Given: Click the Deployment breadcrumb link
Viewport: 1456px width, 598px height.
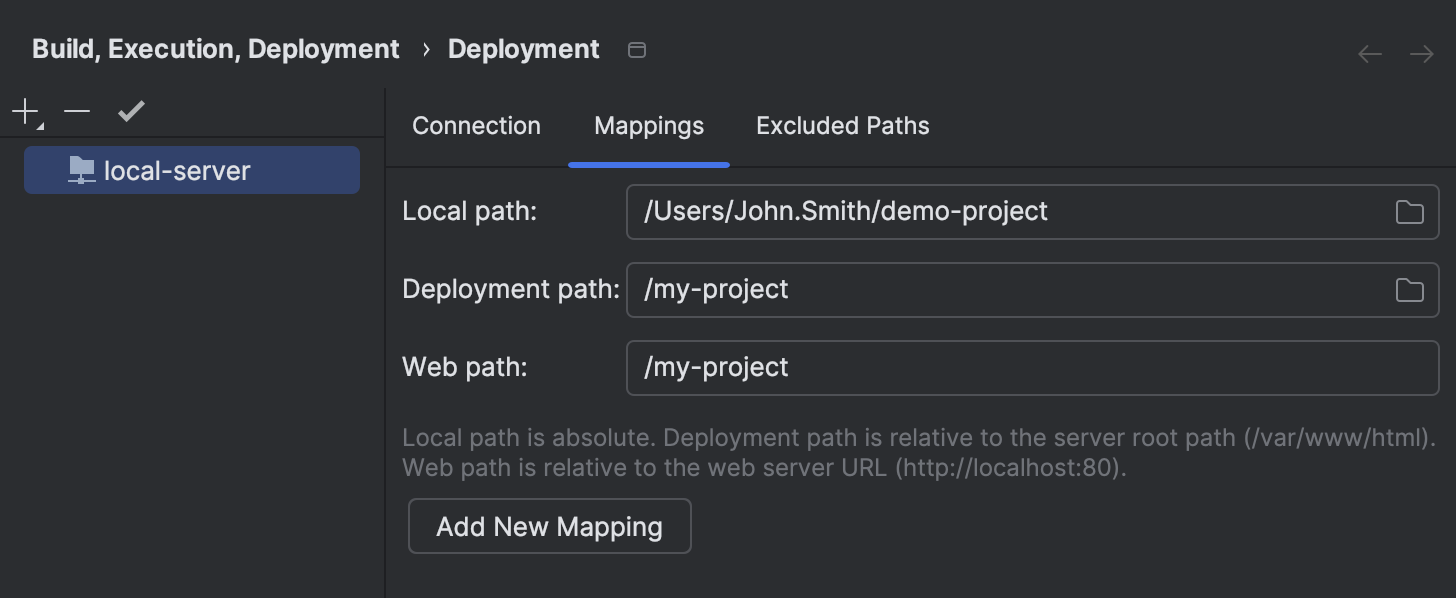Looking at the screenshot, I should (523, 48).
